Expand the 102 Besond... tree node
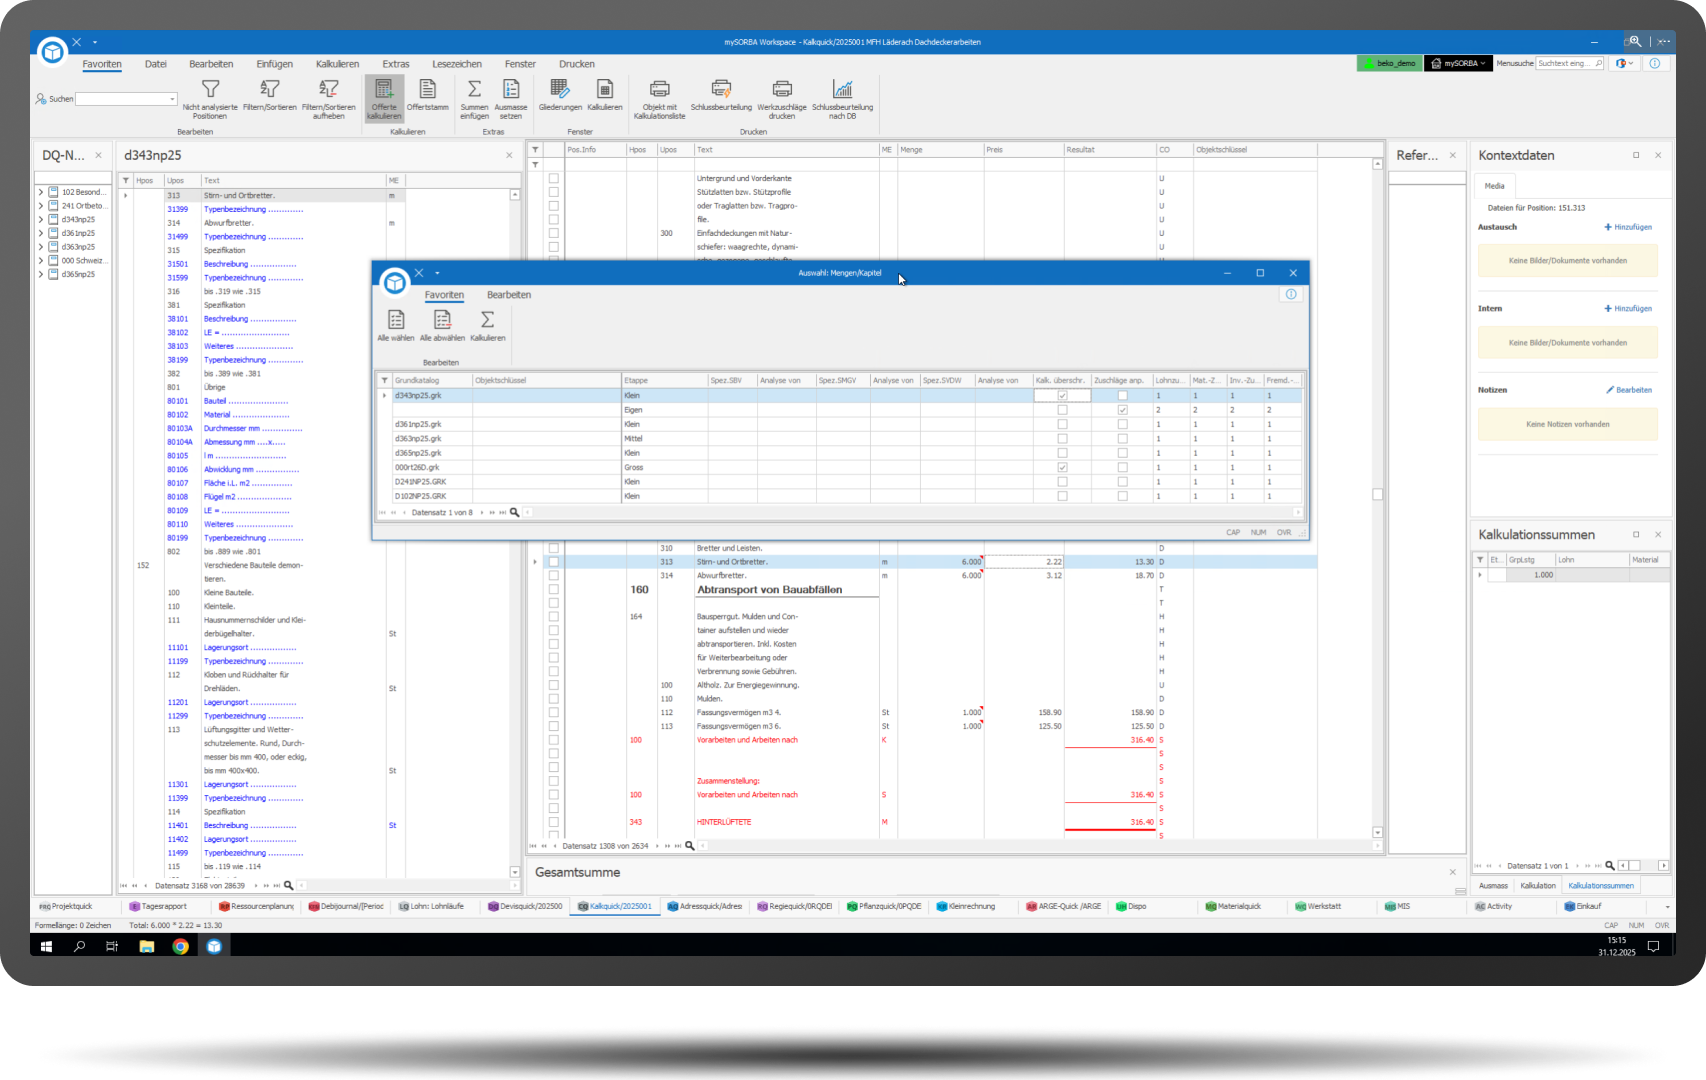 (x=41, y=192)
